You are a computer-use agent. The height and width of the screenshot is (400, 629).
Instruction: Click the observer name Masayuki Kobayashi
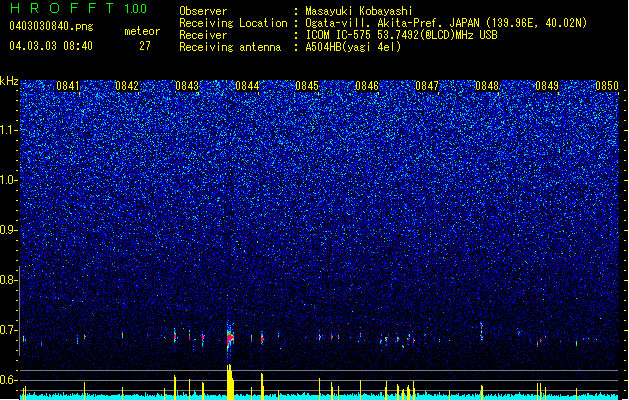click(359, 11)
